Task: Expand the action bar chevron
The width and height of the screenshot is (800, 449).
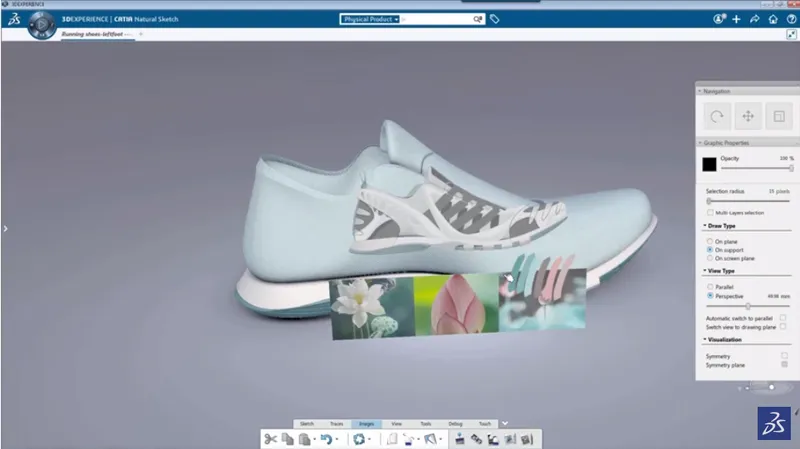Action: (505, 423)
